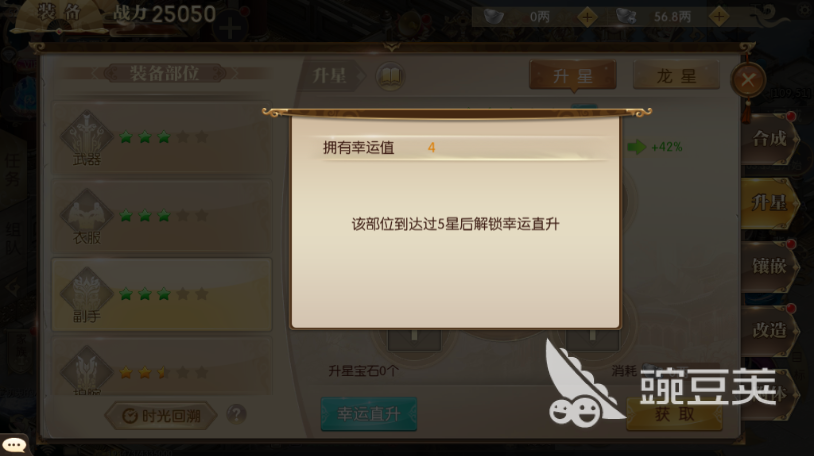Viewport: 814px width, 456px height.
Task: Click the 获取 button
Action: point(674,414)
